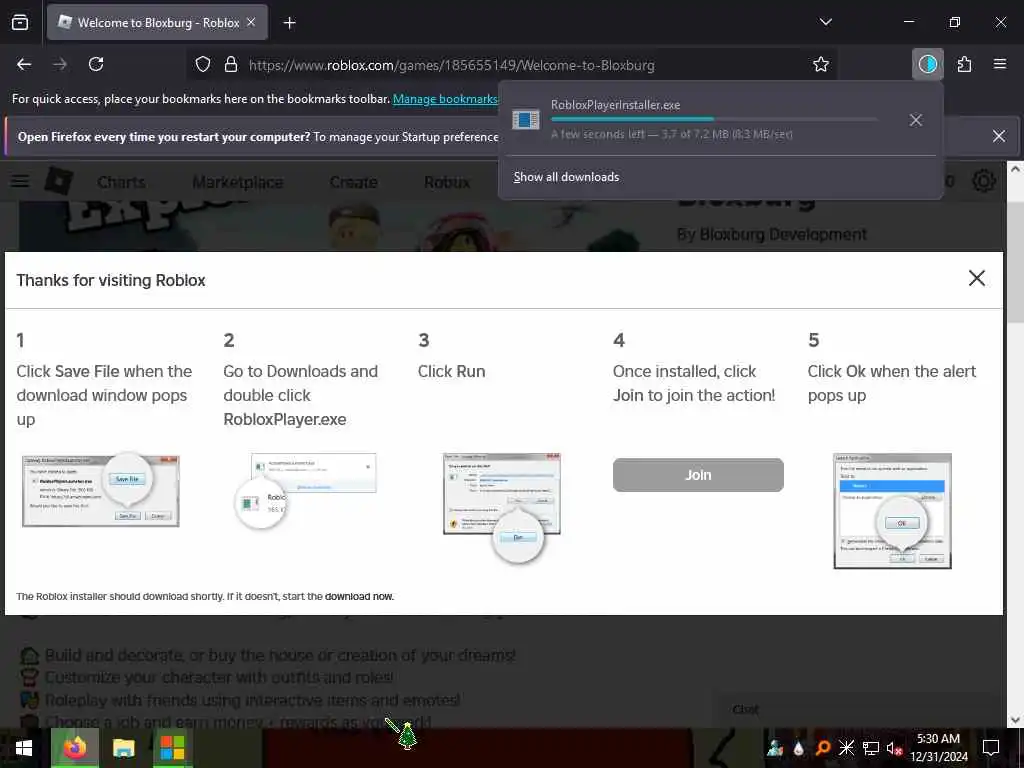Image resolution: width=1024 pixels, height=768 pixels.
Task: Click RobloxPlayerInstaller.exe file icon
Action: [526, 120]
